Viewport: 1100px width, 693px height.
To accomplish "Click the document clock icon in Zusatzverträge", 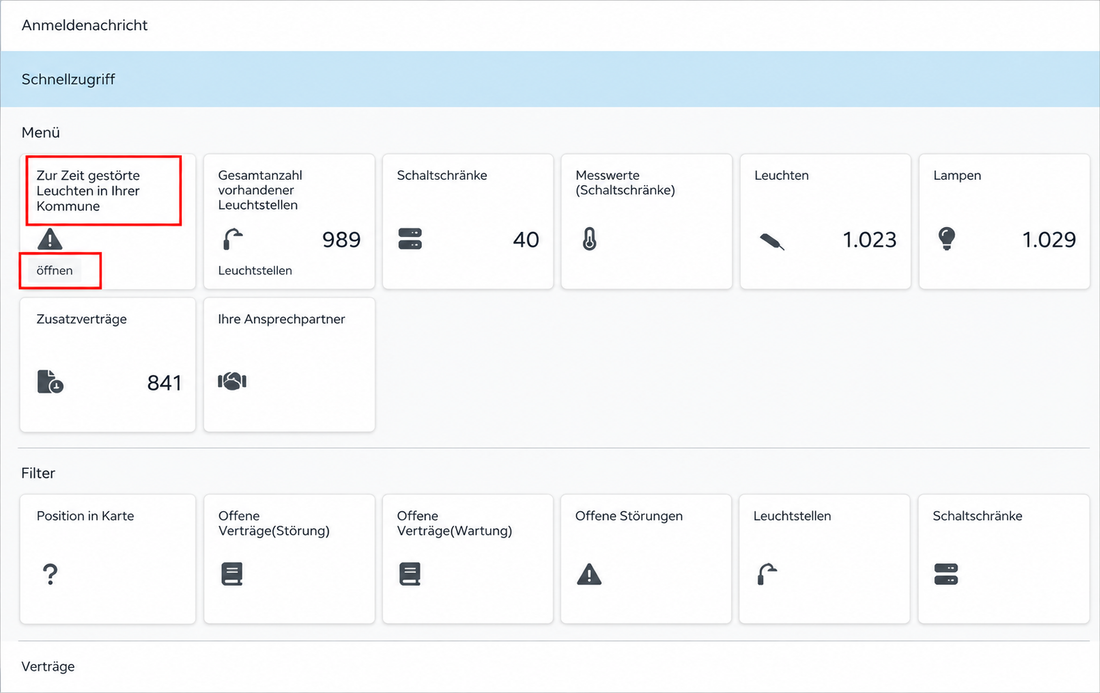I will [50, 382].
